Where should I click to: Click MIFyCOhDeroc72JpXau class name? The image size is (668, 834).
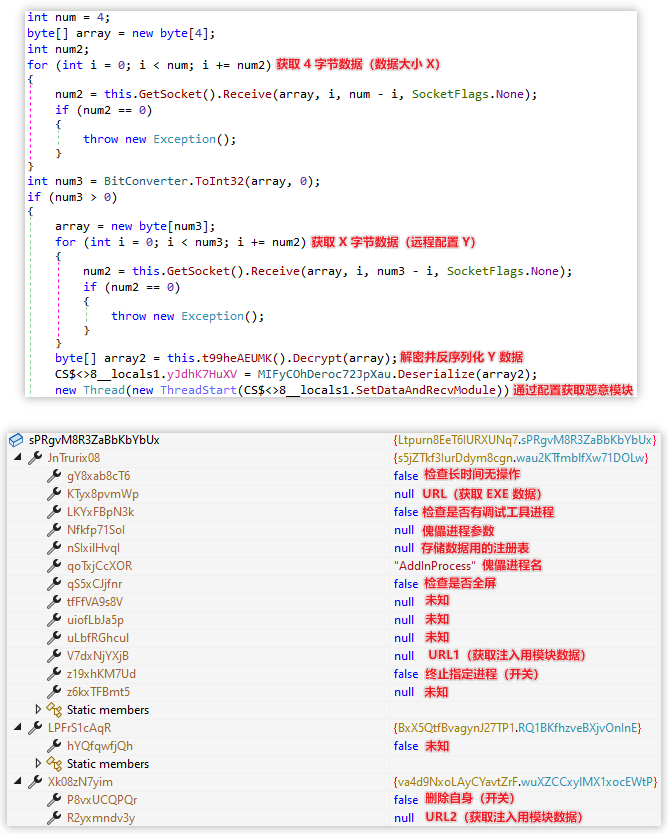pyautogui.click(x=324, y=373)
